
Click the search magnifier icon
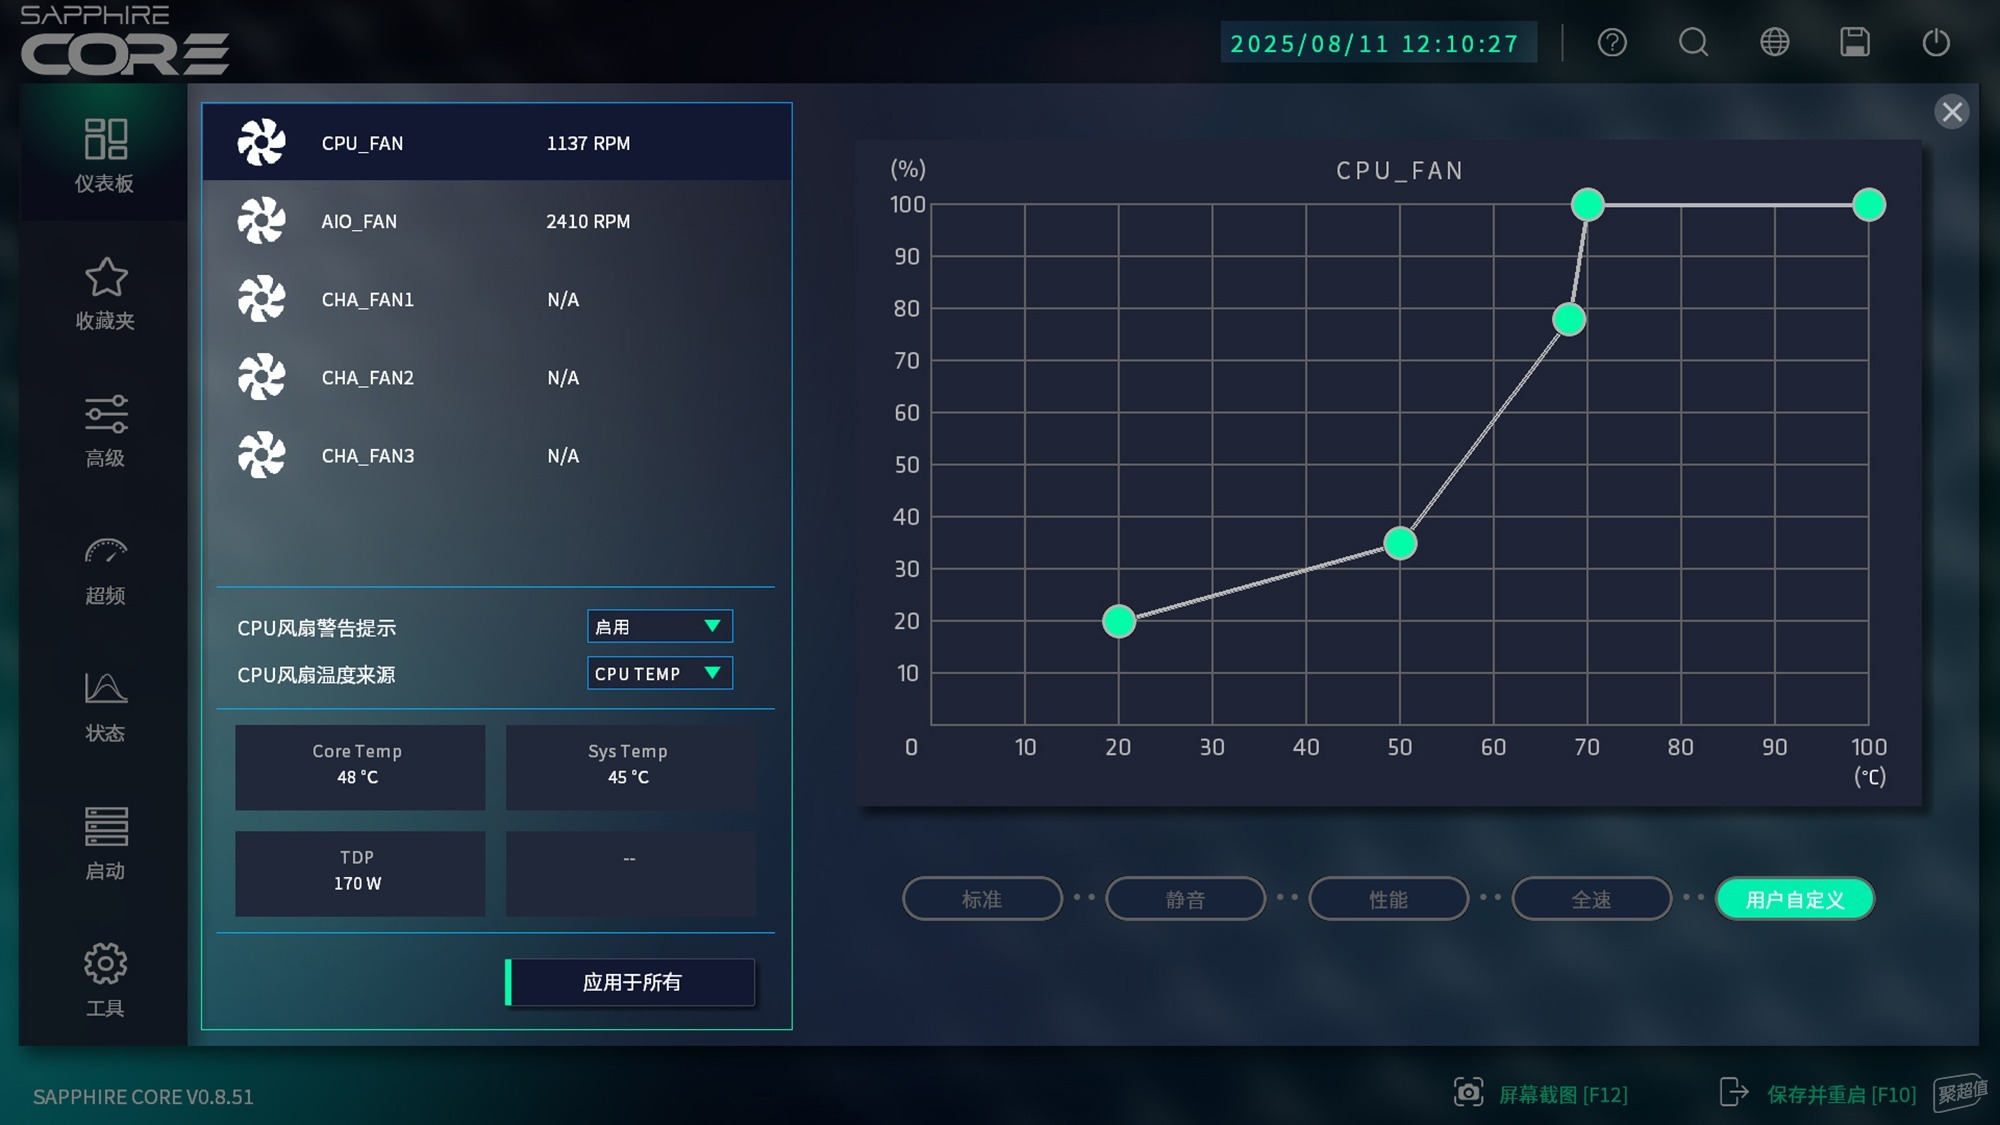1693,43
